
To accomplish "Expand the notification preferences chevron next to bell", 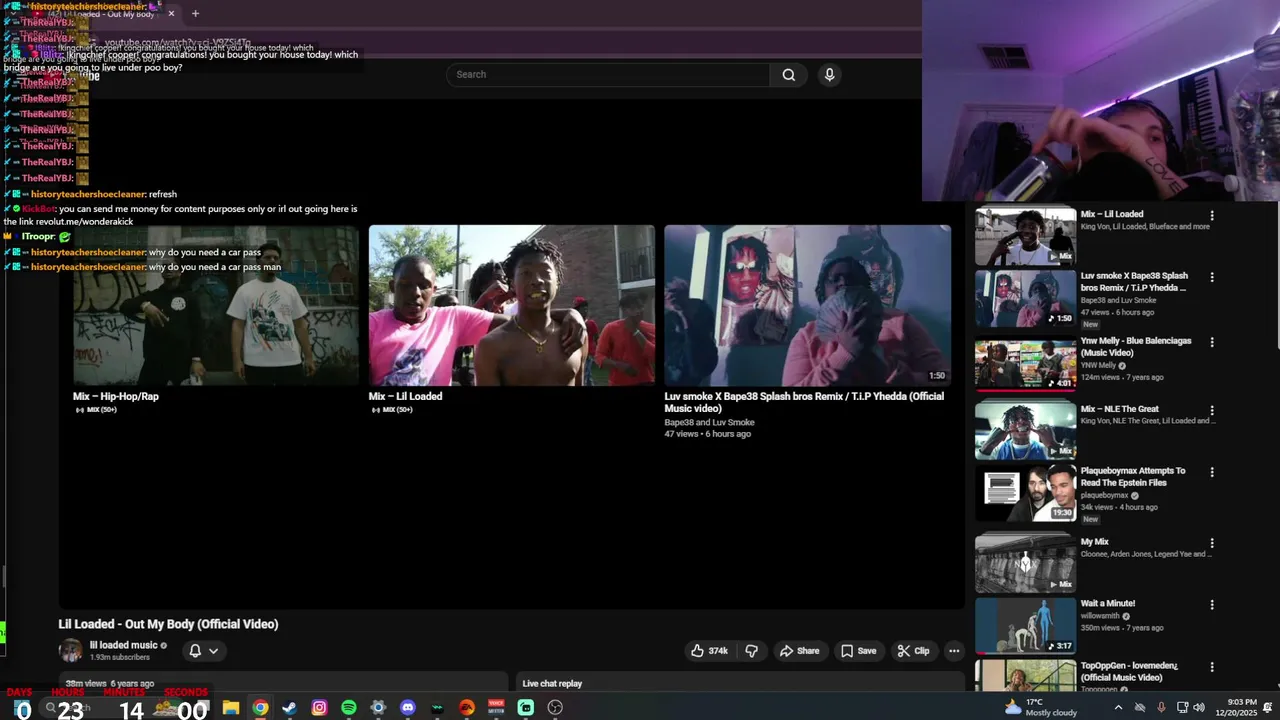I will click(213, 651).
